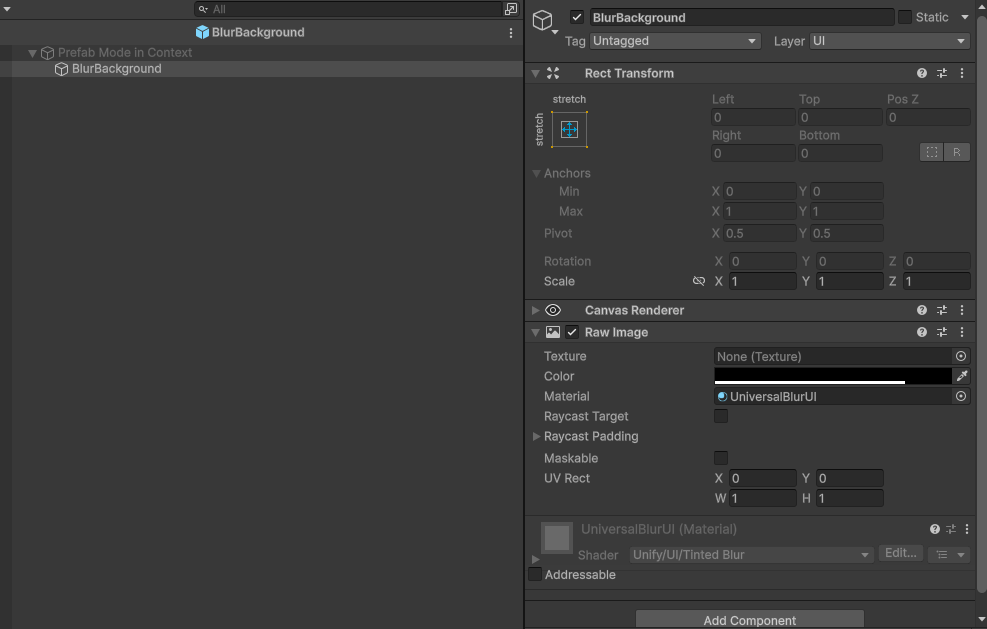Screen dimensions: 987x629
Task: Click the shader Edit... button
Action: 901,553
